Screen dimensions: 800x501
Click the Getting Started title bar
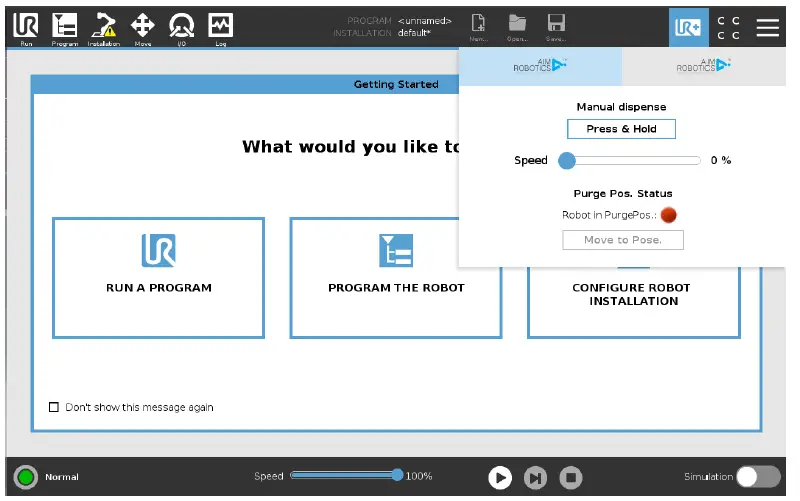point(245,84)
